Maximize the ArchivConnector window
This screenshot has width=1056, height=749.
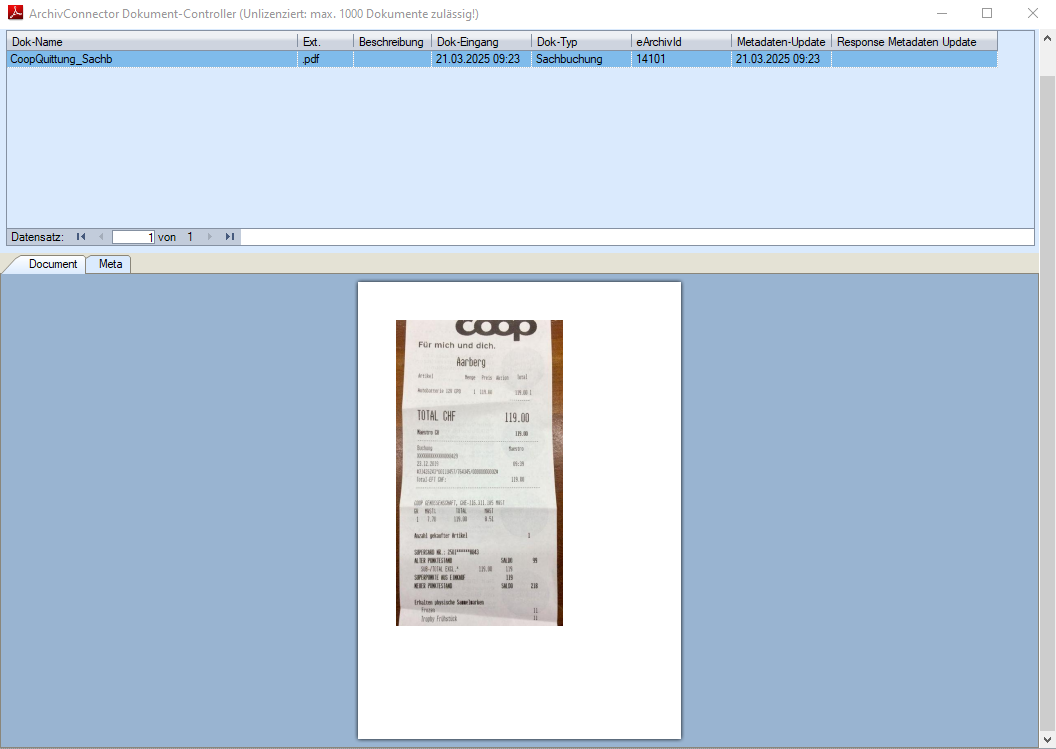[987, 13]
